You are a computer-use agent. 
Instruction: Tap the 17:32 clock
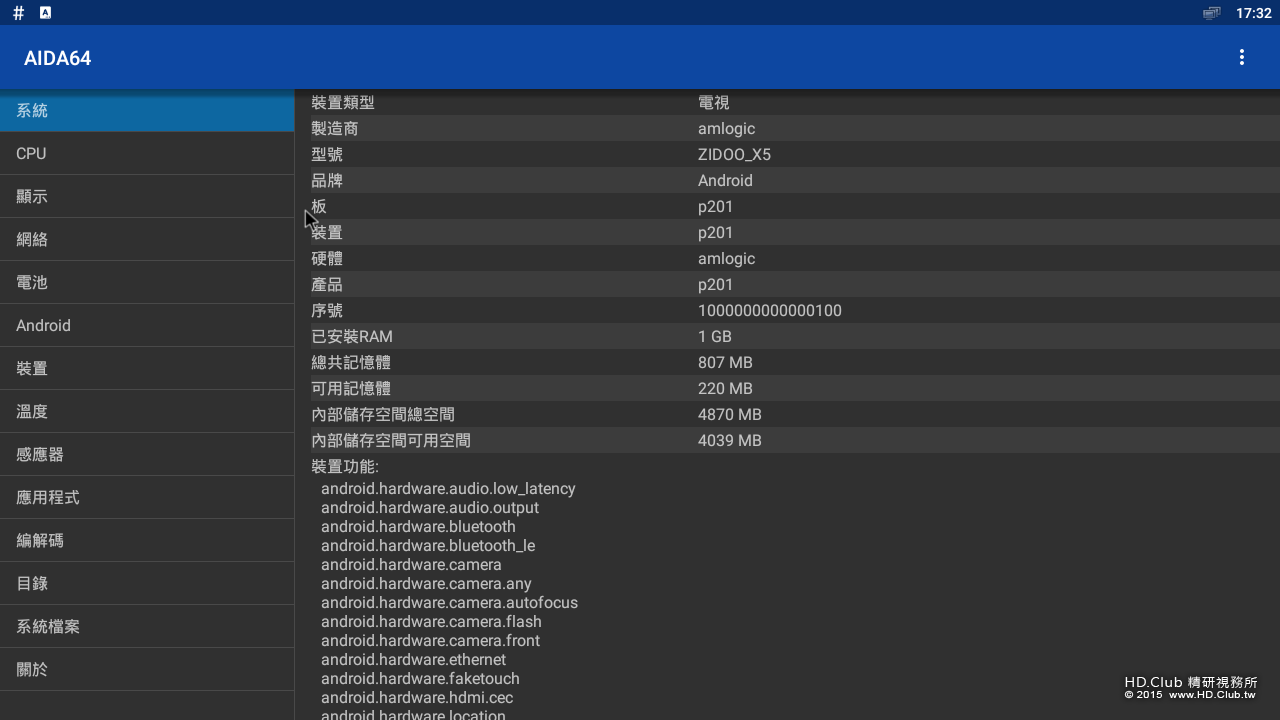click(x=1254, y=13)
